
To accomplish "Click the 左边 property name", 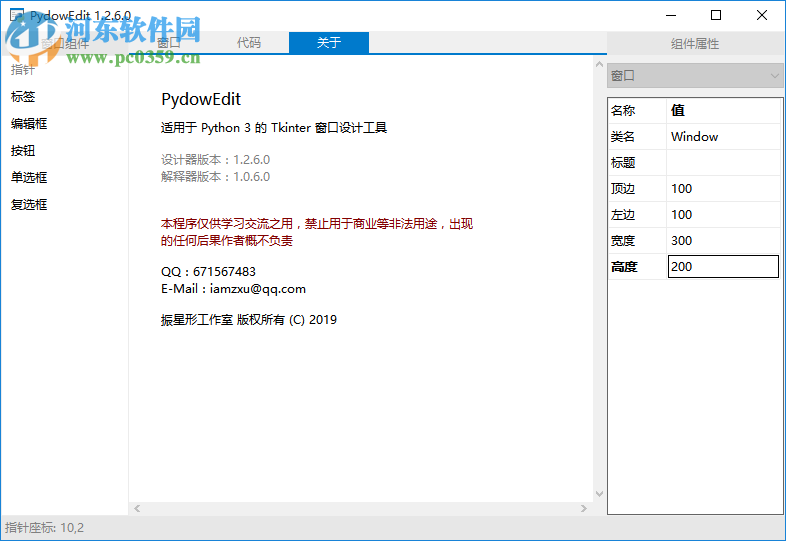I will point(638,215).
